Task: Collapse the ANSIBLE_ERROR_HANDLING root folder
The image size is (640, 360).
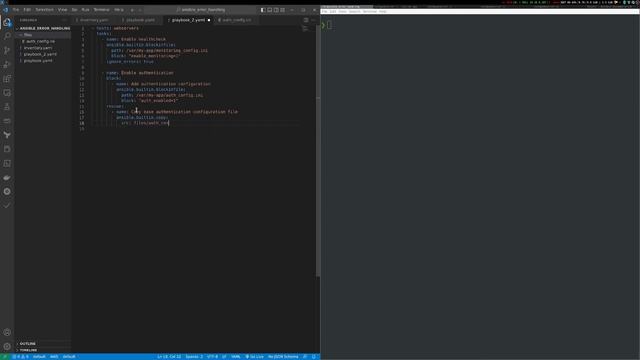Action: pos(43,28)
